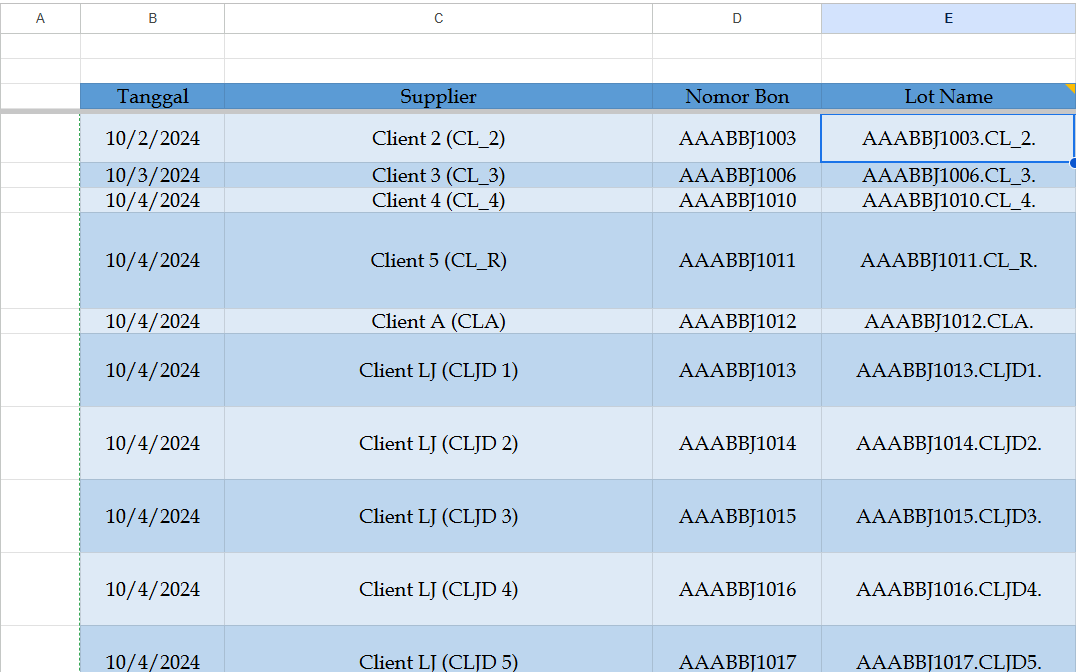Select lot cell AAABBJ1006.CL_3.
The image size is (1076, 672).
point(948,175)
